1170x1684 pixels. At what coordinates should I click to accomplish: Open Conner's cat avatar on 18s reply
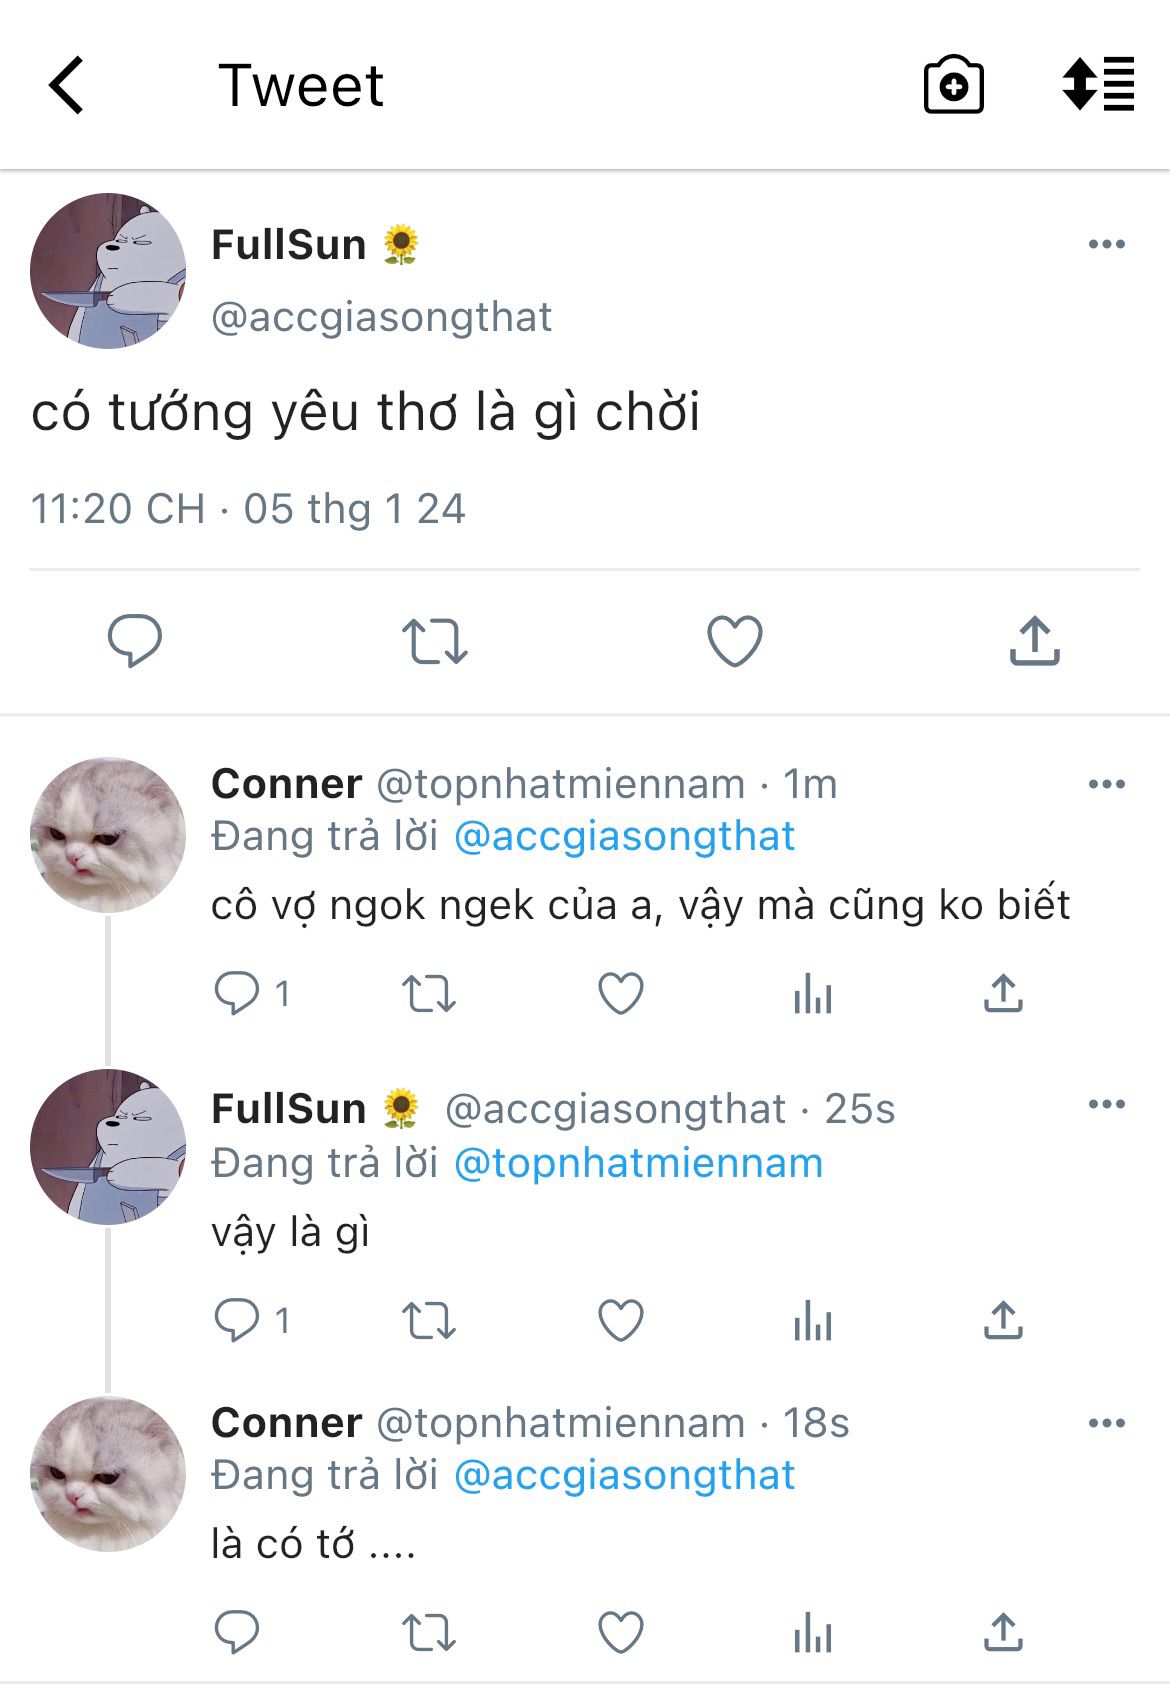(108, 1474)
